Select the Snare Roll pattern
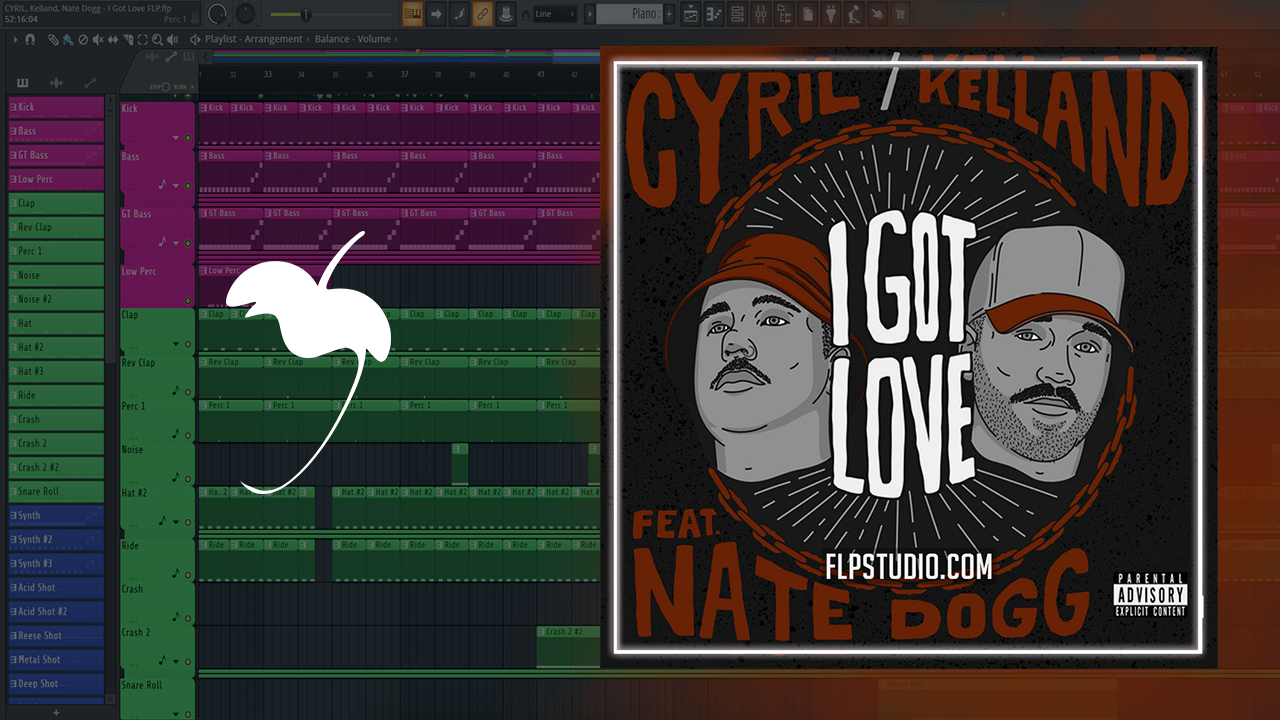 click(56, 492)
